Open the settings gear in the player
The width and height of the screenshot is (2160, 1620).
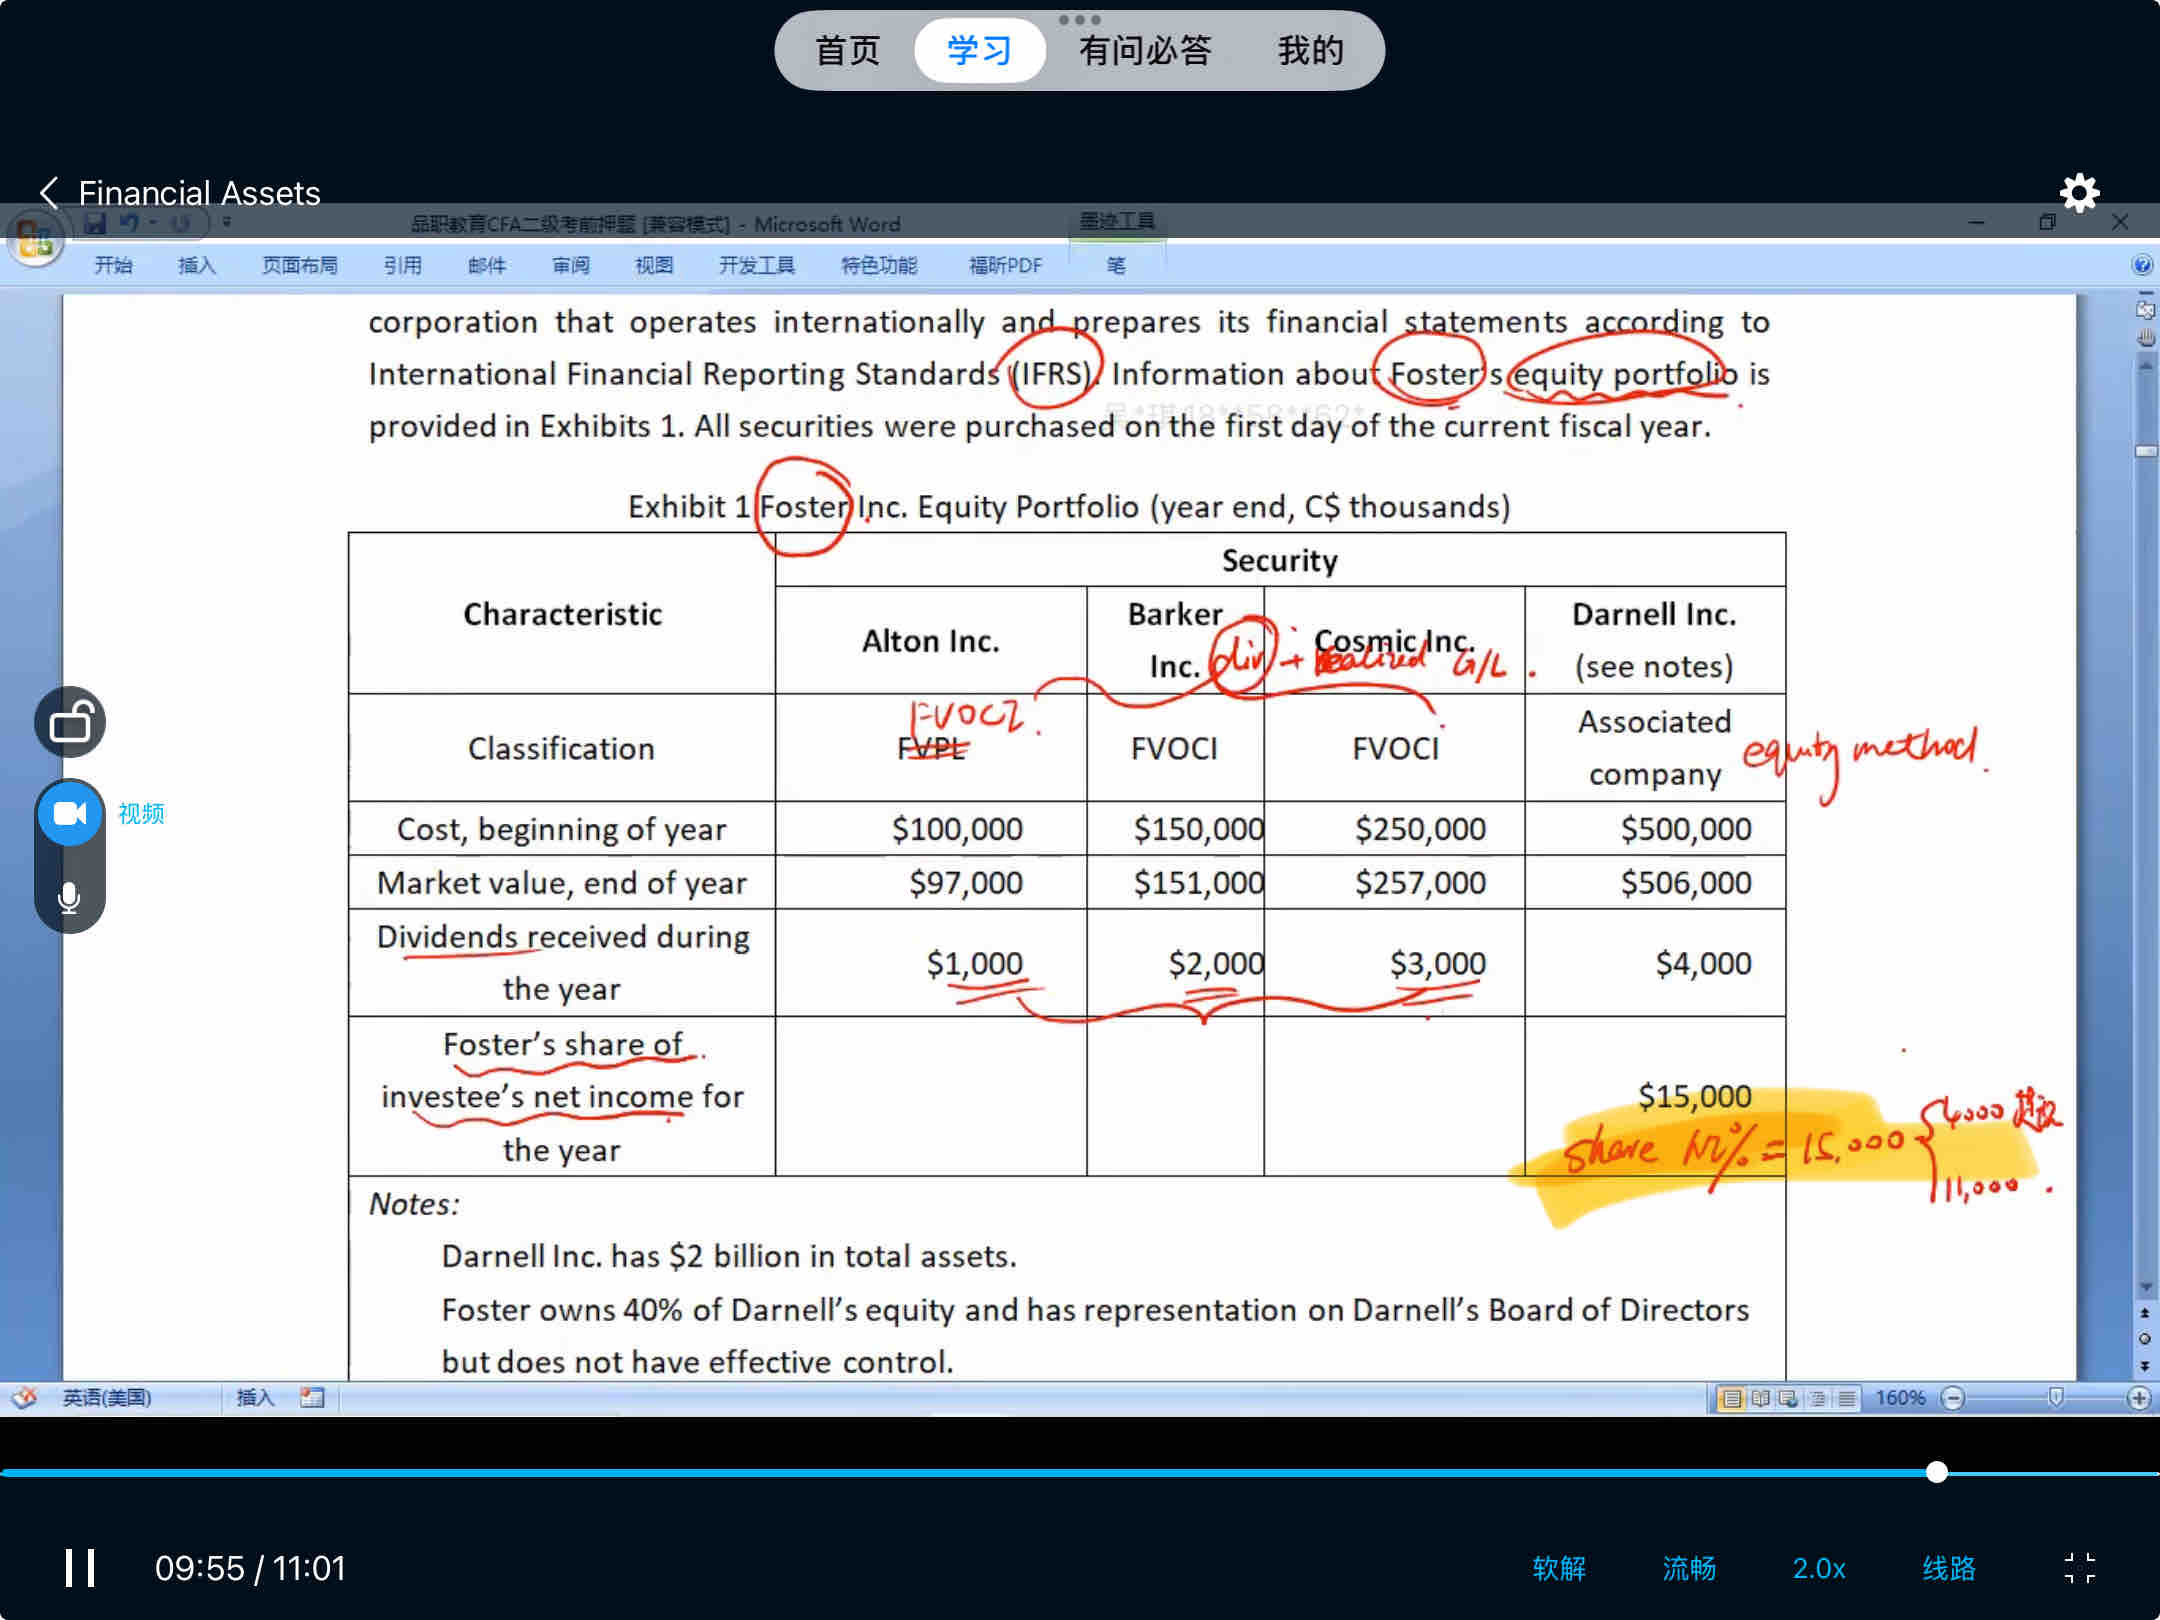2079,193
